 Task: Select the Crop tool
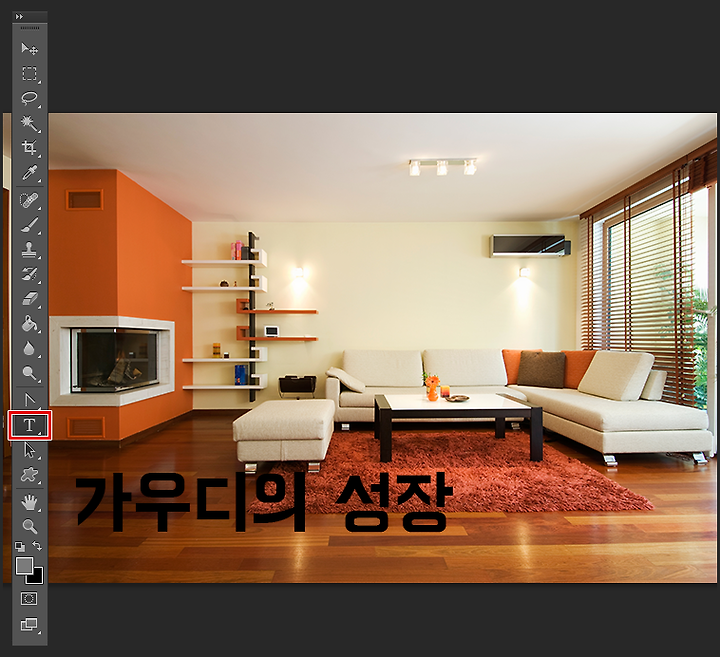pyautogui.click(x=29, y=147)
